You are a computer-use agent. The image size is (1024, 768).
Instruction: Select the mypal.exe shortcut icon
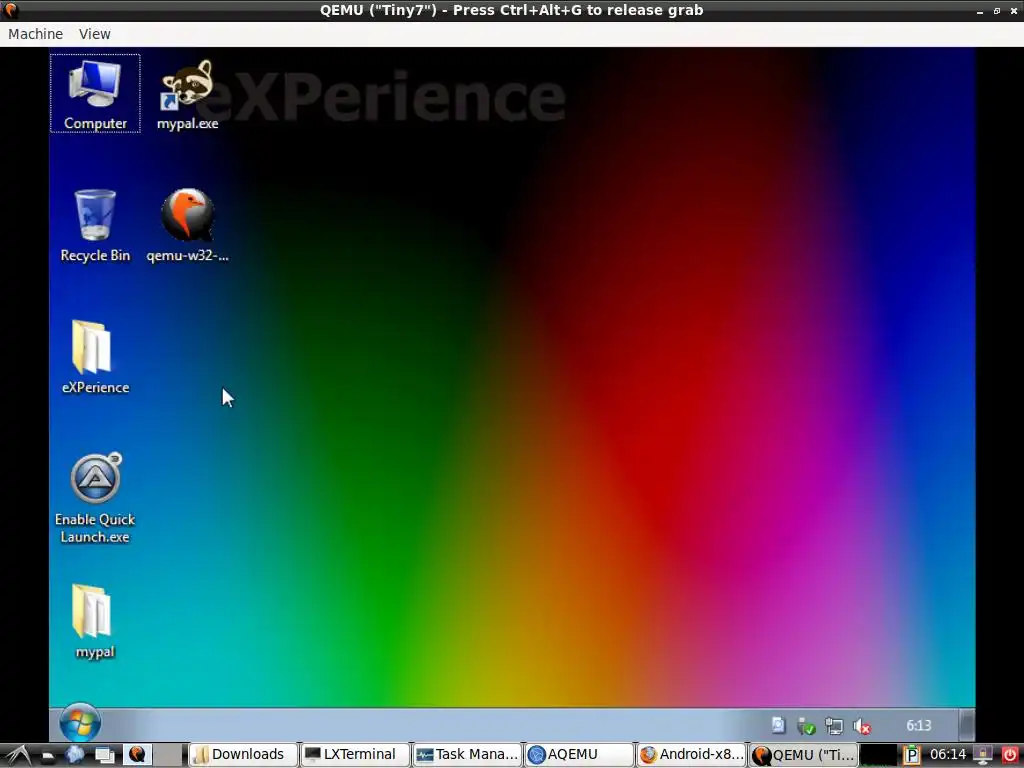187,93
